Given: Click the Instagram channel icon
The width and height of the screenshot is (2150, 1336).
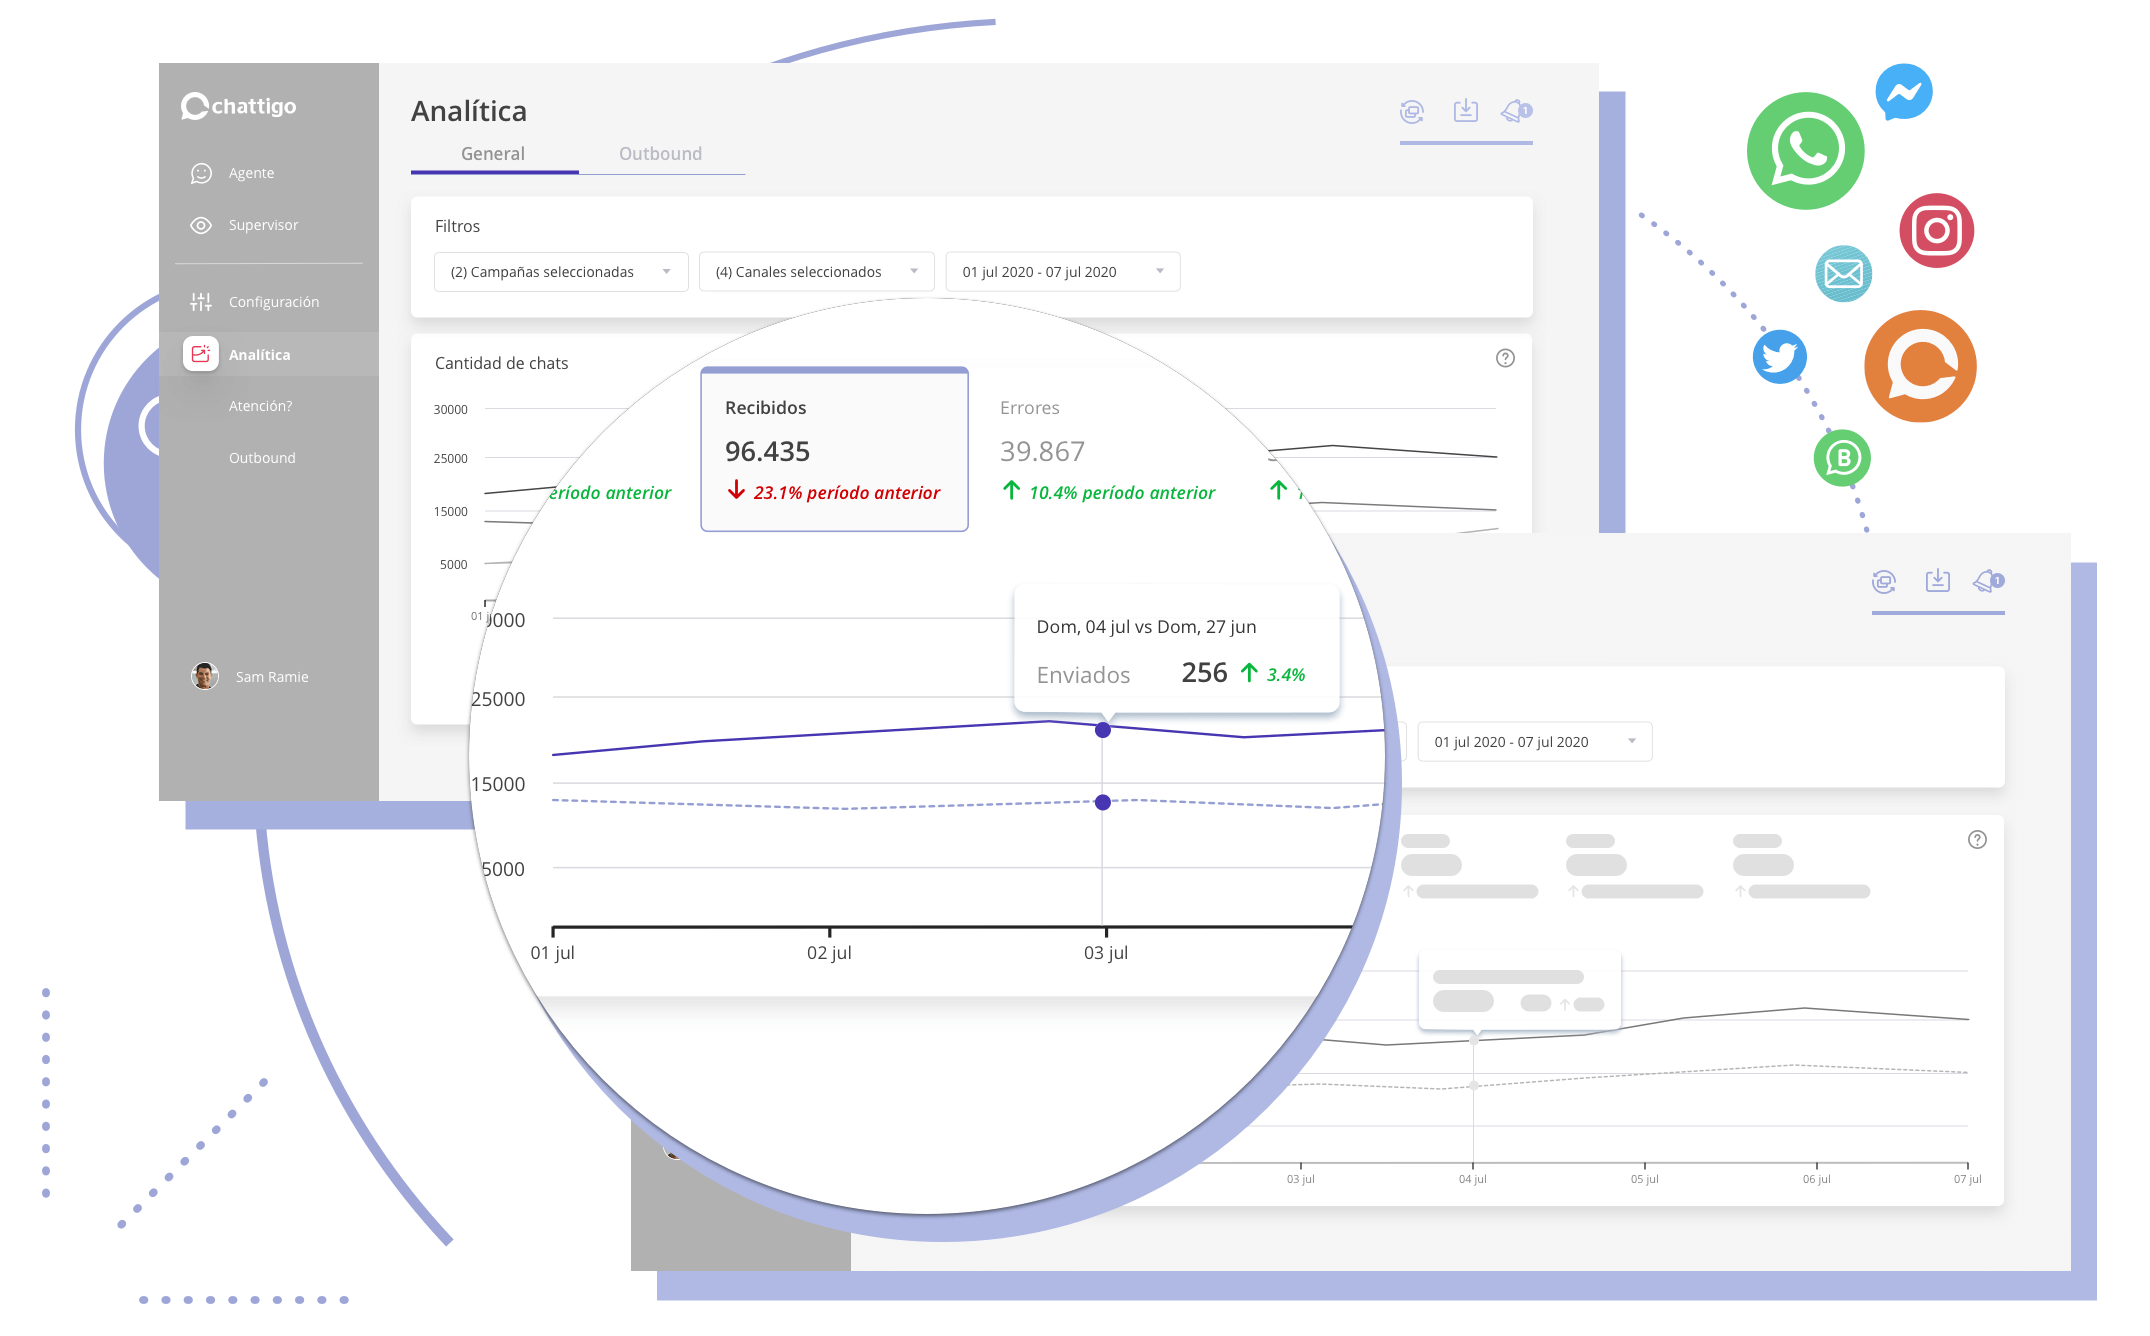Looking at the screenshot, I should pos(1936,231).
